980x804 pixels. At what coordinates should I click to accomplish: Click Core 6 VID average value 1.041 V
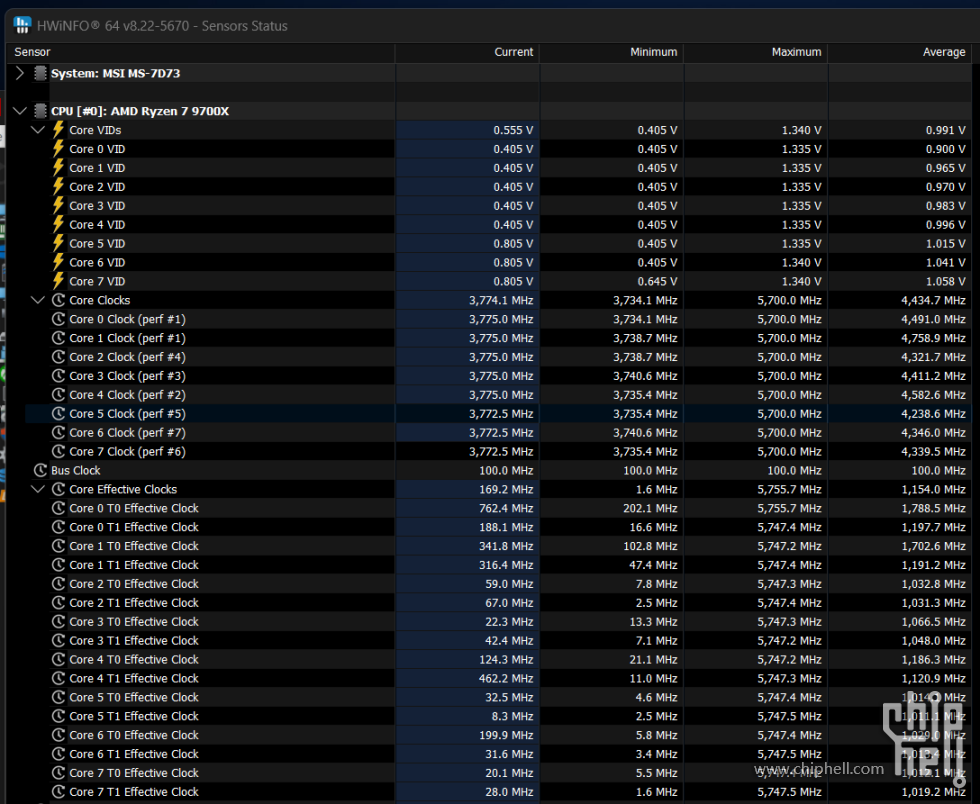click(x=946, y=262)
